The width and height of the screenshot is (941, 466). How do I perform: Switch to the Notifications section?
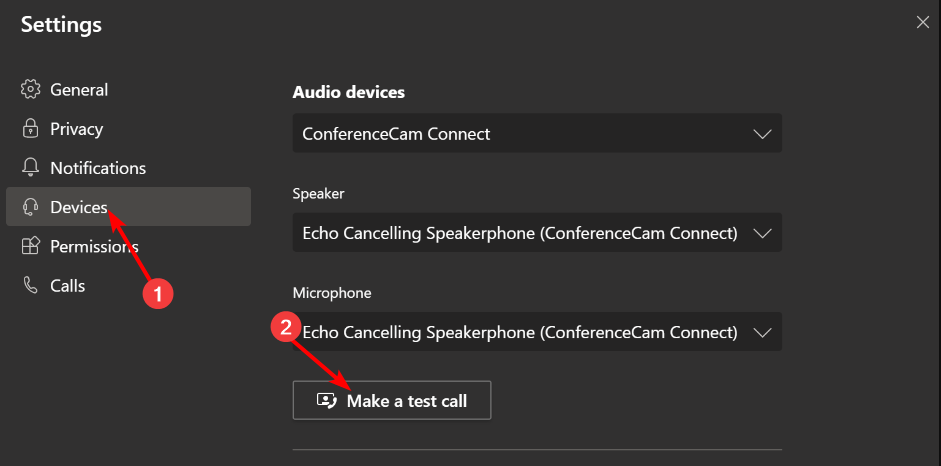coord(128,168)
